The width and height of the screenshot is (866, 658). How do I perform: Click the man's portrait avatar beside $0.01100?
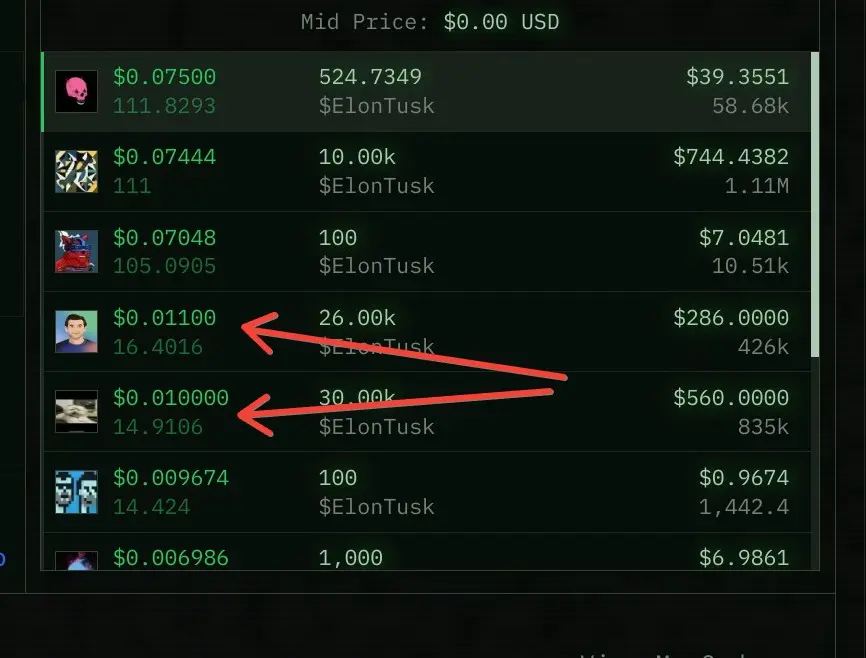pyautogui.click(x=77, y=331)
